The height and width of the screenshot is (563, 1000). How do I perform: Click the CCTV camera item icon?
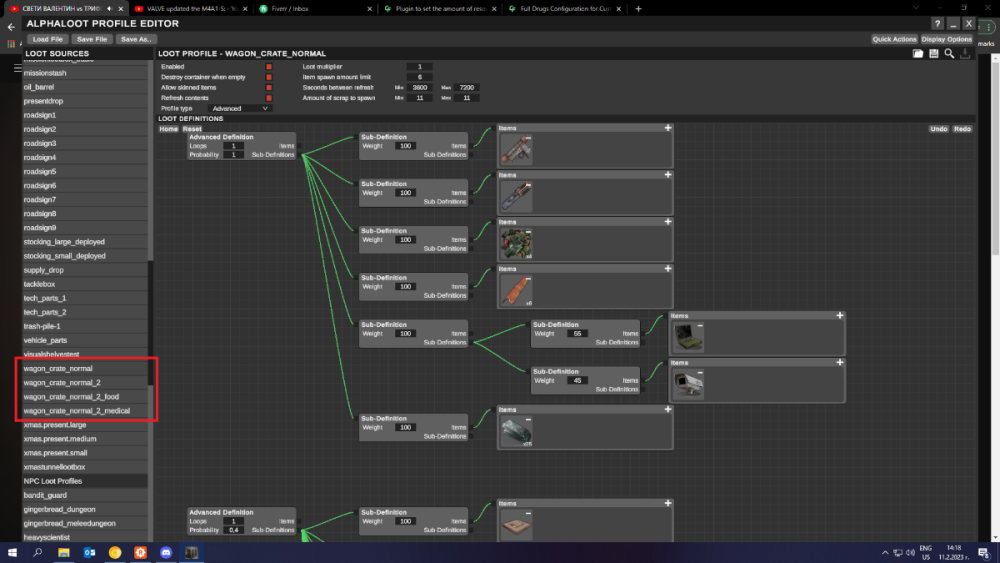688,385
